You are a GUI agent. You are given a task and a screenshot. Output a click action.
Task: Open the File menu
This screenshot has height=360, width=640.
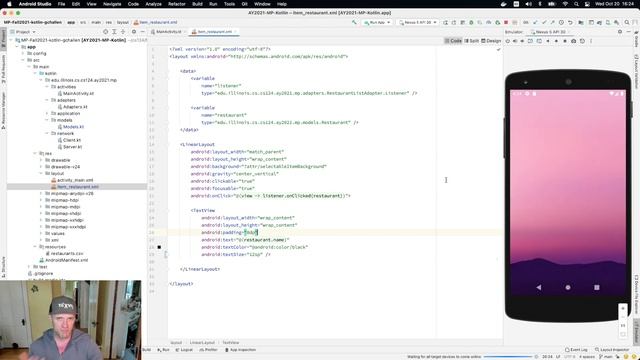(61, 4)
